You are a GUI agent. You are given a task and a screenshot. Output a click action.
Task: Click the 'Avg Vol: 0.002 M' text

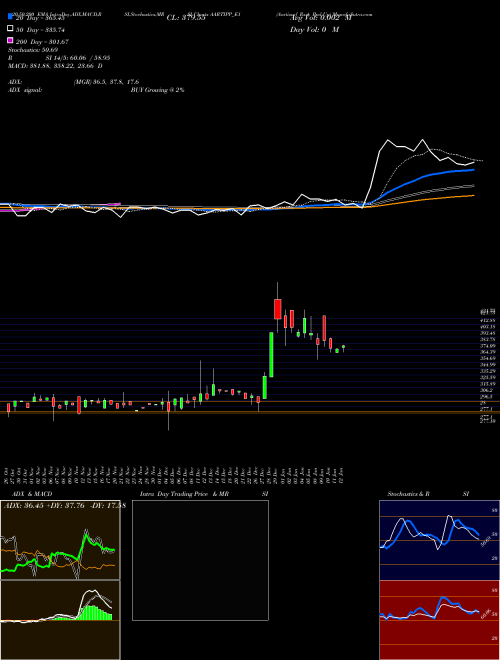click(320, 18)
